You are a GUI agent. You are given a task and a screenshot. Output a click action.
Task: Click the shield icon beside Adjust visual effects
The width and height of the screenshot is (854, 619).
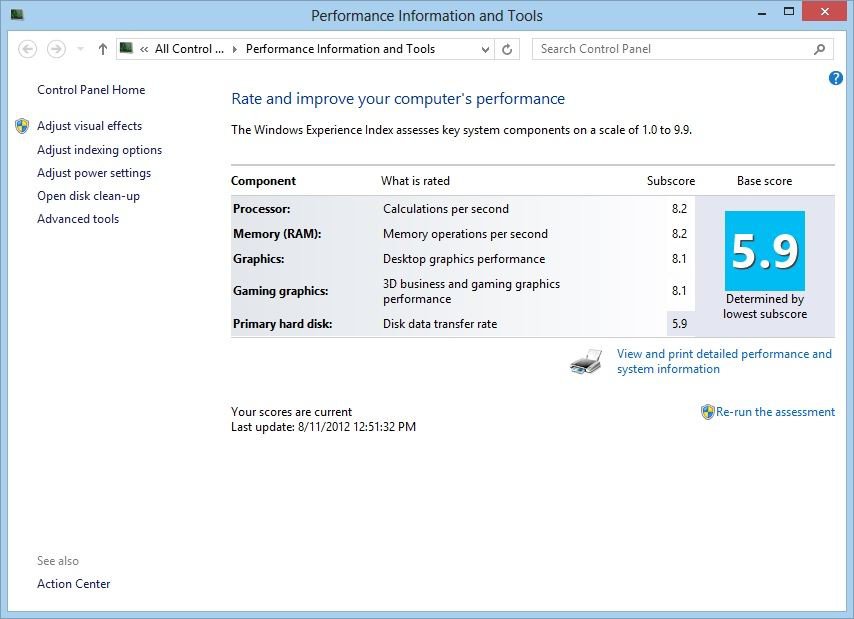pyautogui.click(x=22, y=126)
